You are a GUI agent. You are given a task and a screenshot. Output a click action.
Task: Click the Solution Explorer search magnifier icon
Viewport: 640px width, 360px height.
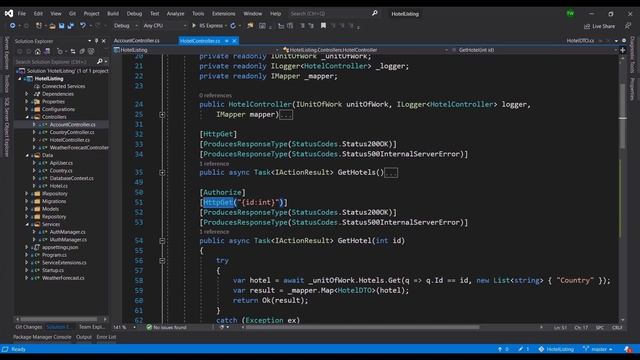pos(100,62)
